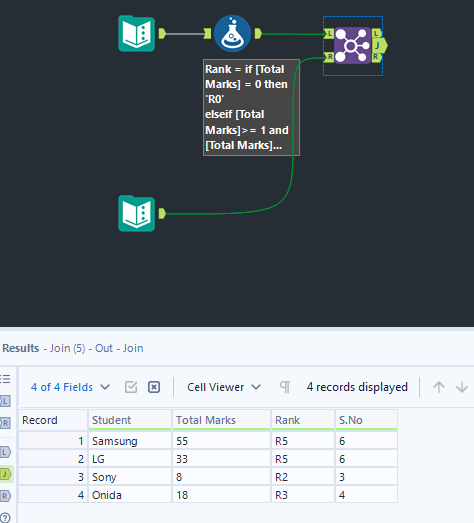The height and width of the screenshot is (523, 474).
Task: Open the Cell Viewer dropdown
Action: click(224, 387)
